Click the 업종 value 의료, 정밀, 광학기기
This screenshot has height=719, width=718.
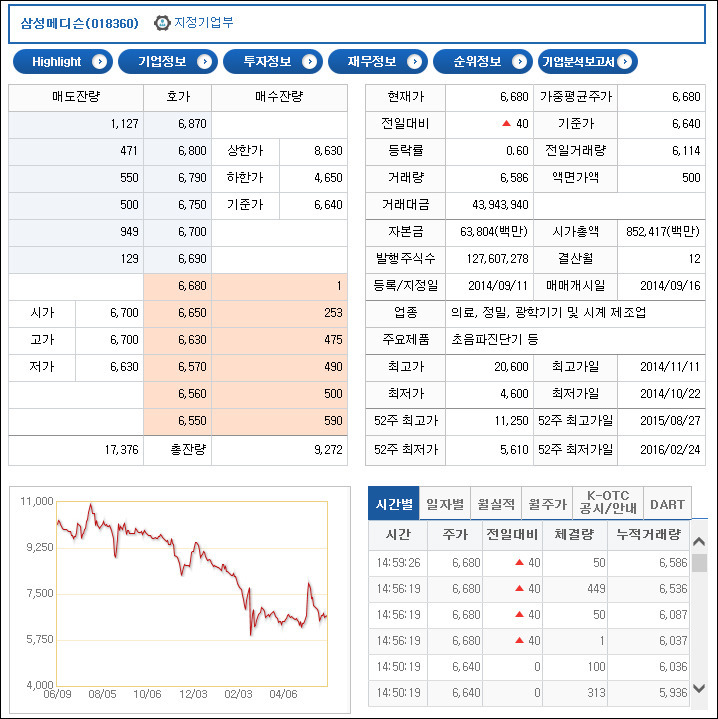coord(549,313)
